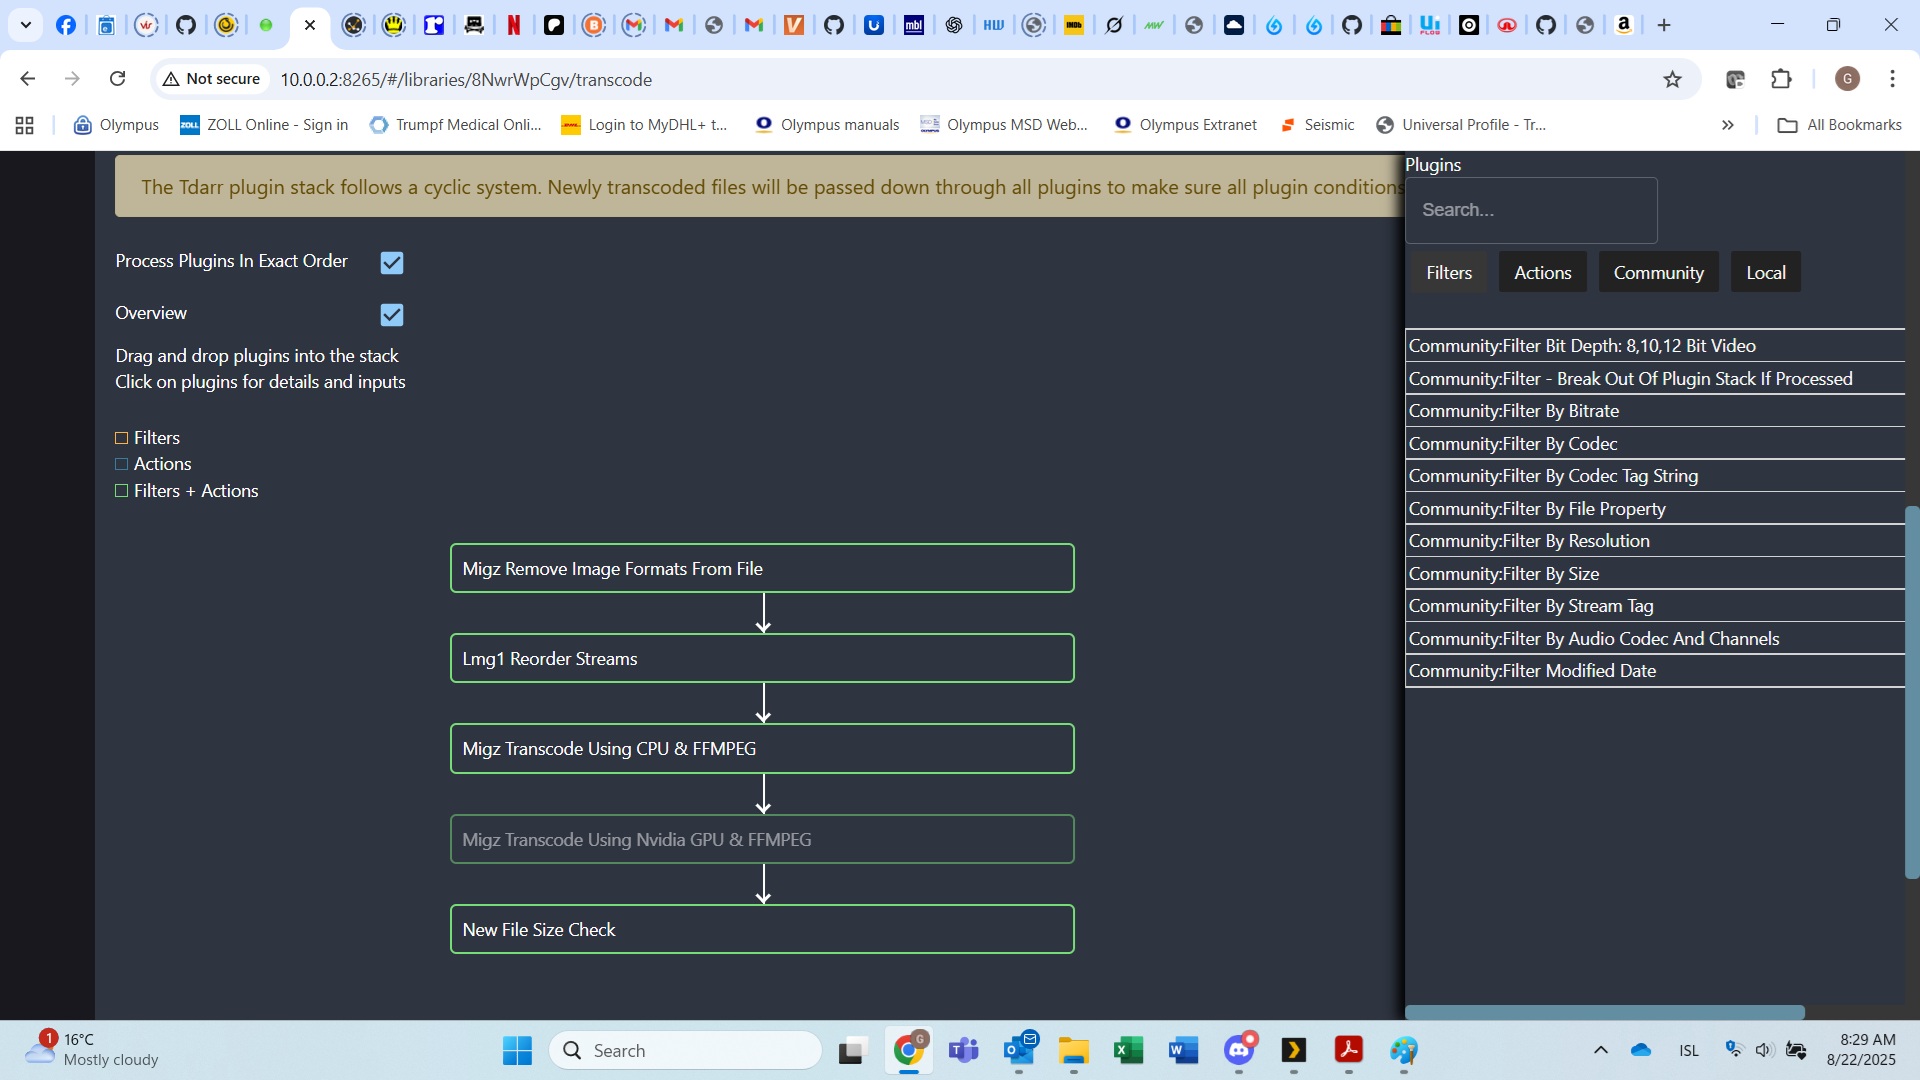Select Community:Filter By Codec plugin
This screenshot has width=1920, height=1080.
[x=1512, y=444]
